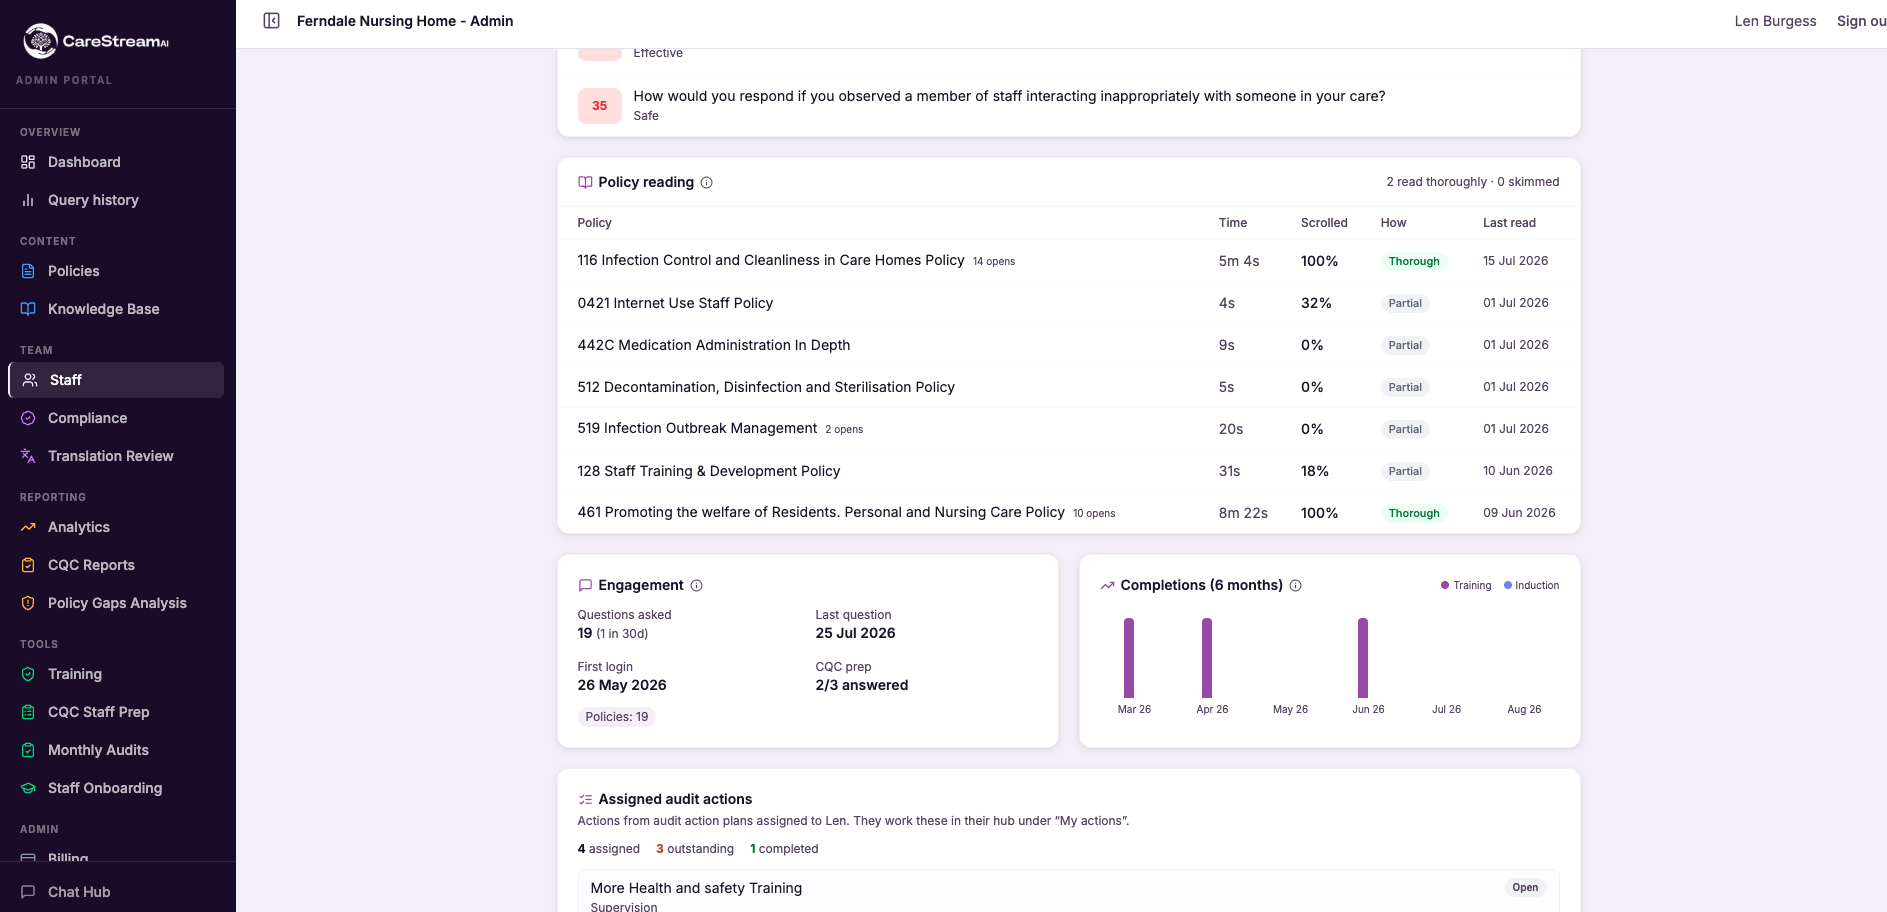Open the More Health and safety Training action
This screenshot has width=1887, height=912.
pos(1068,892)
